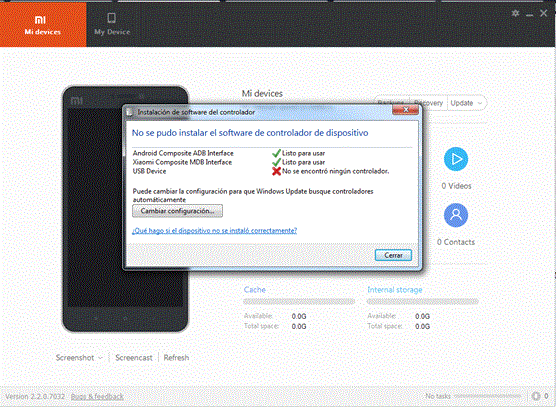Screen dimensions: 556x407
Task: Click the Videos play icon
Action: (x=456, y=159)
